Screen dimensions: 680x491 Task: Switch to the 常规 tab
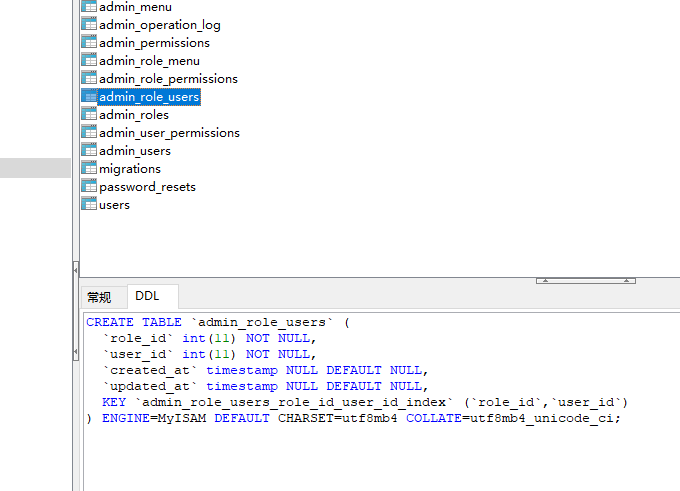(x=99, y=297)
